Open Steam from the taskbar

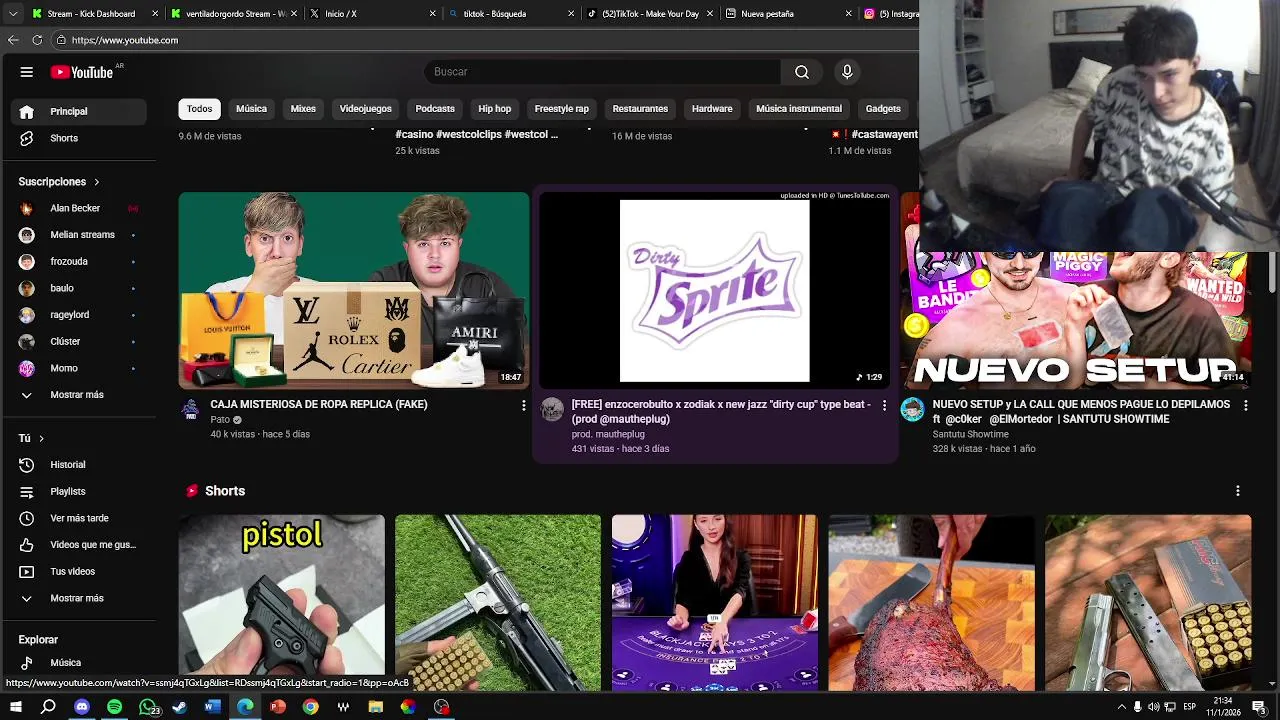coord(180,707)
